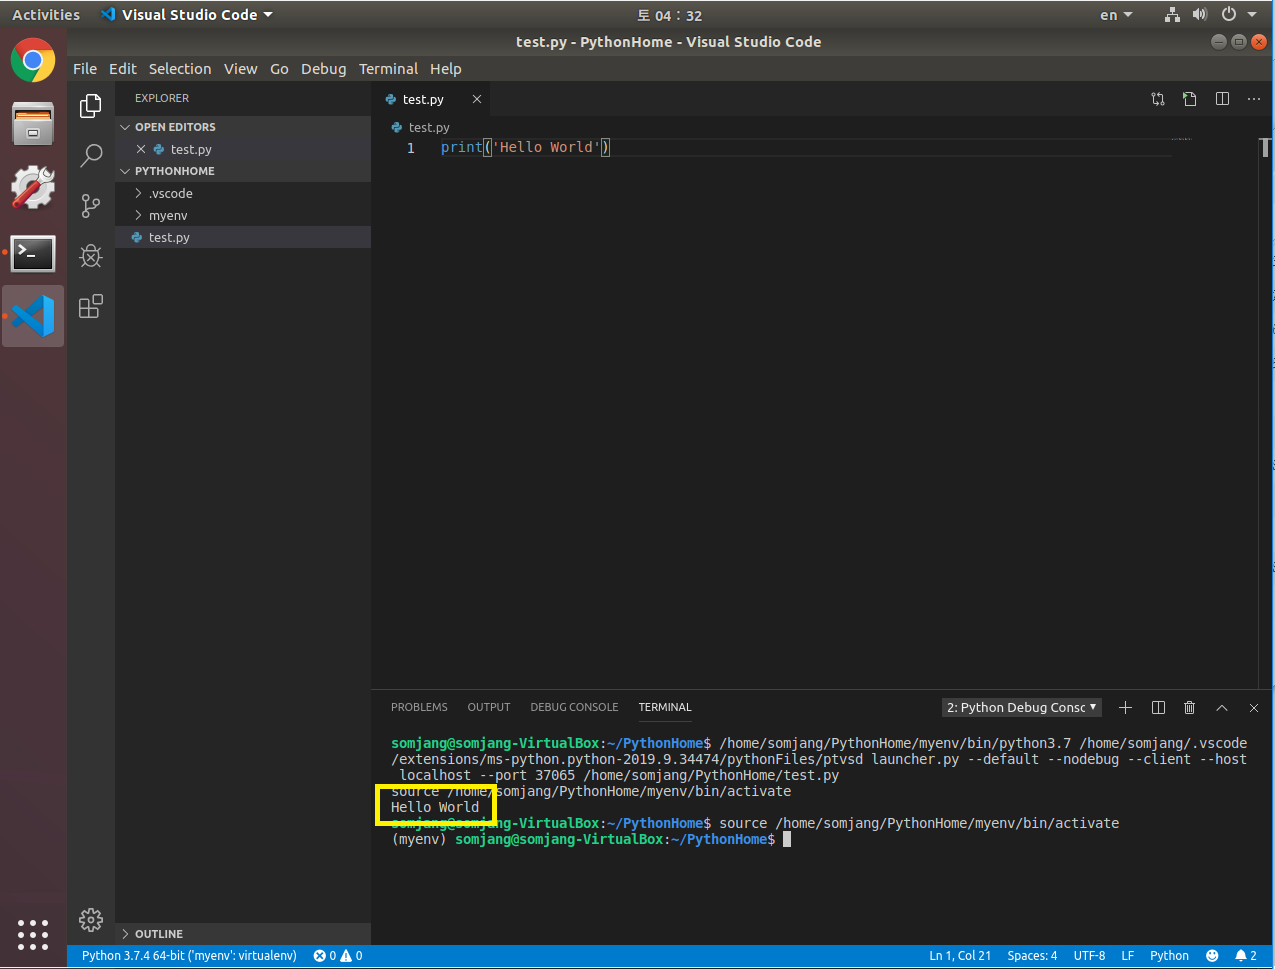The height and width of the screenshot is (969, 1275).
Task: Select the TERMINAL panel tab
Action: click(665, 707)
